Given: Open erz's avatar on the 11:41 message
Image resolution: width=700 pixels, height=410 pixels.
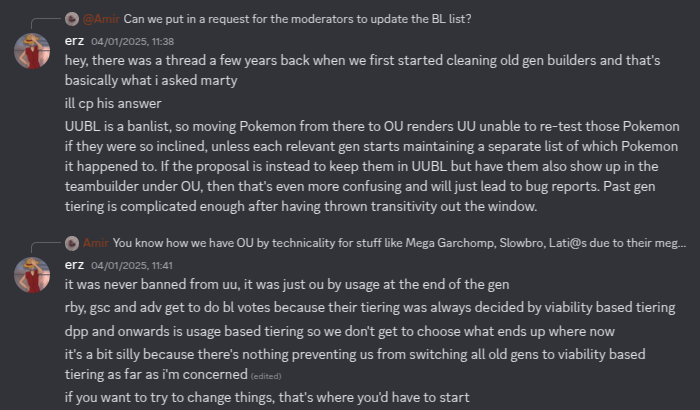Looking at the screenshot, I should [32, 274].
